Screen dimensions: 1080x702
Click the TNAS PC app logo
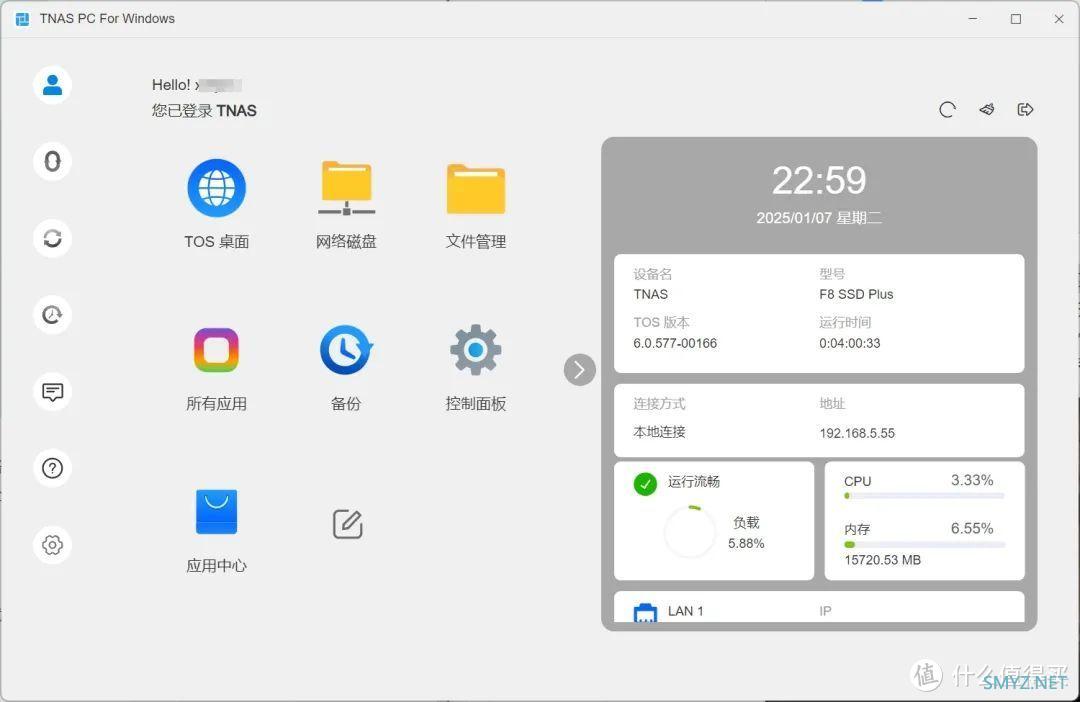tap(22, 19)
